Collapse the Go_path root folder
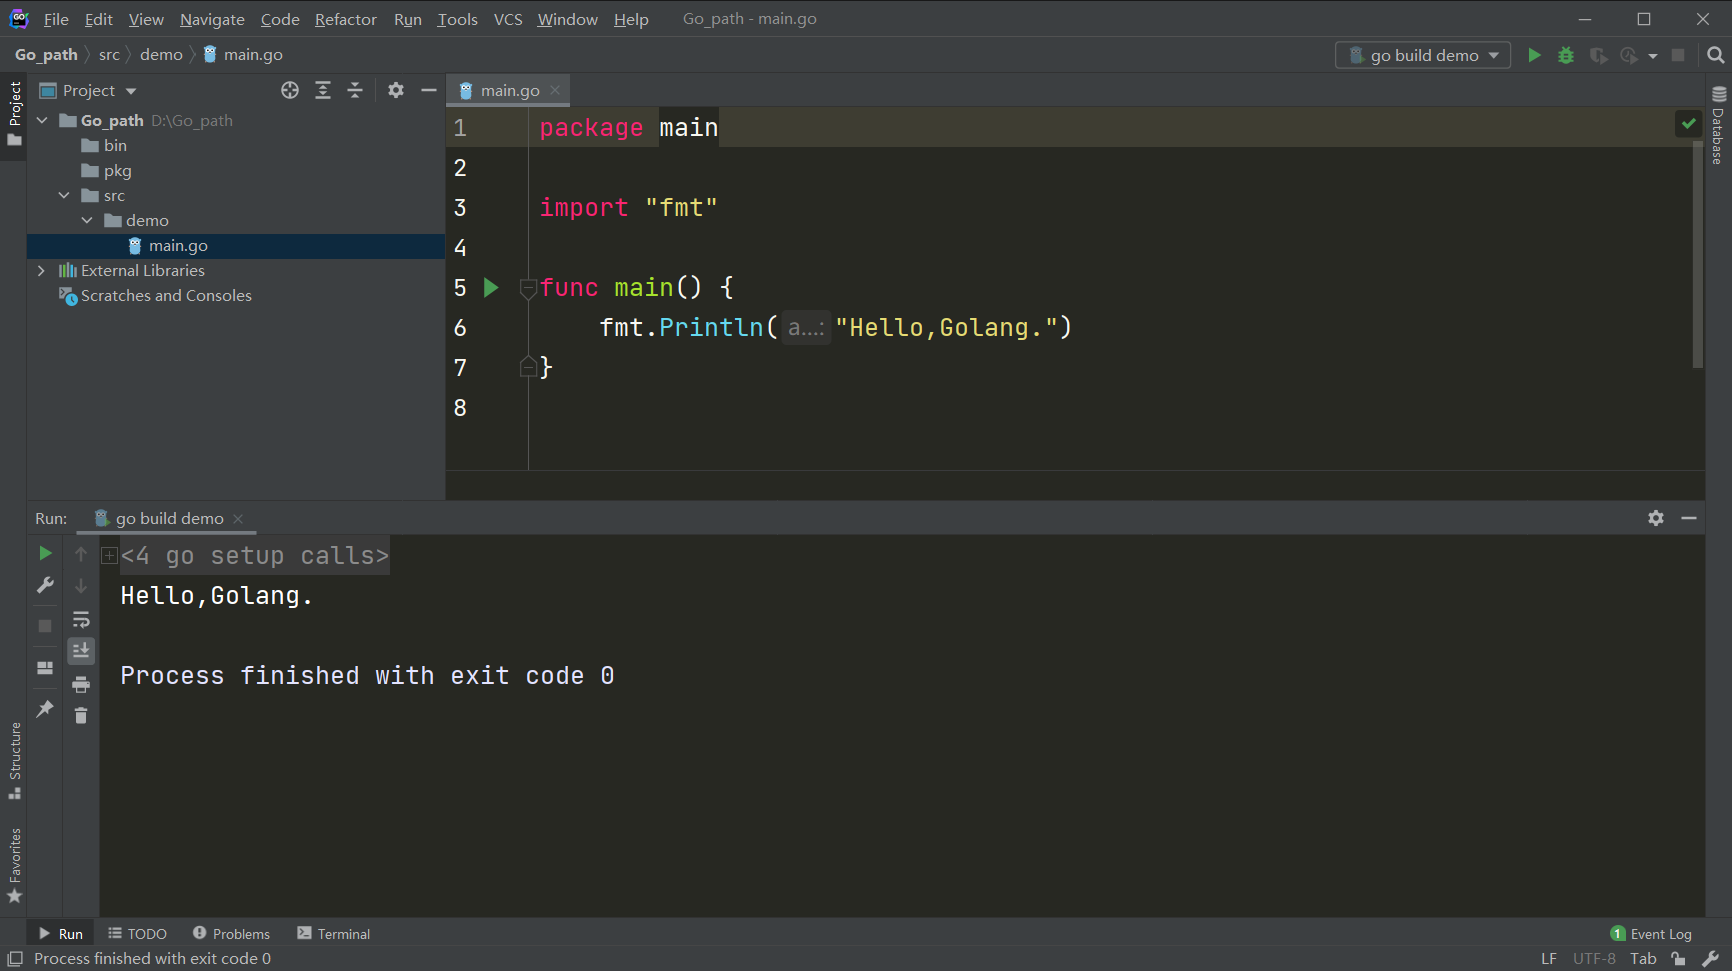 [42, 120]
